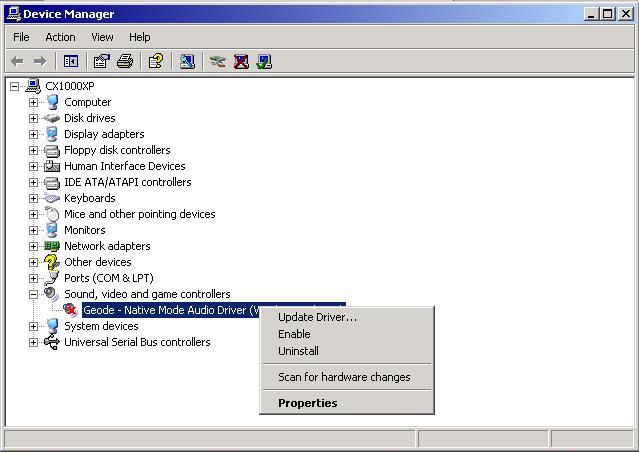
Task: Click the disabled Geode audio device icon
Action: coord(71,310)
